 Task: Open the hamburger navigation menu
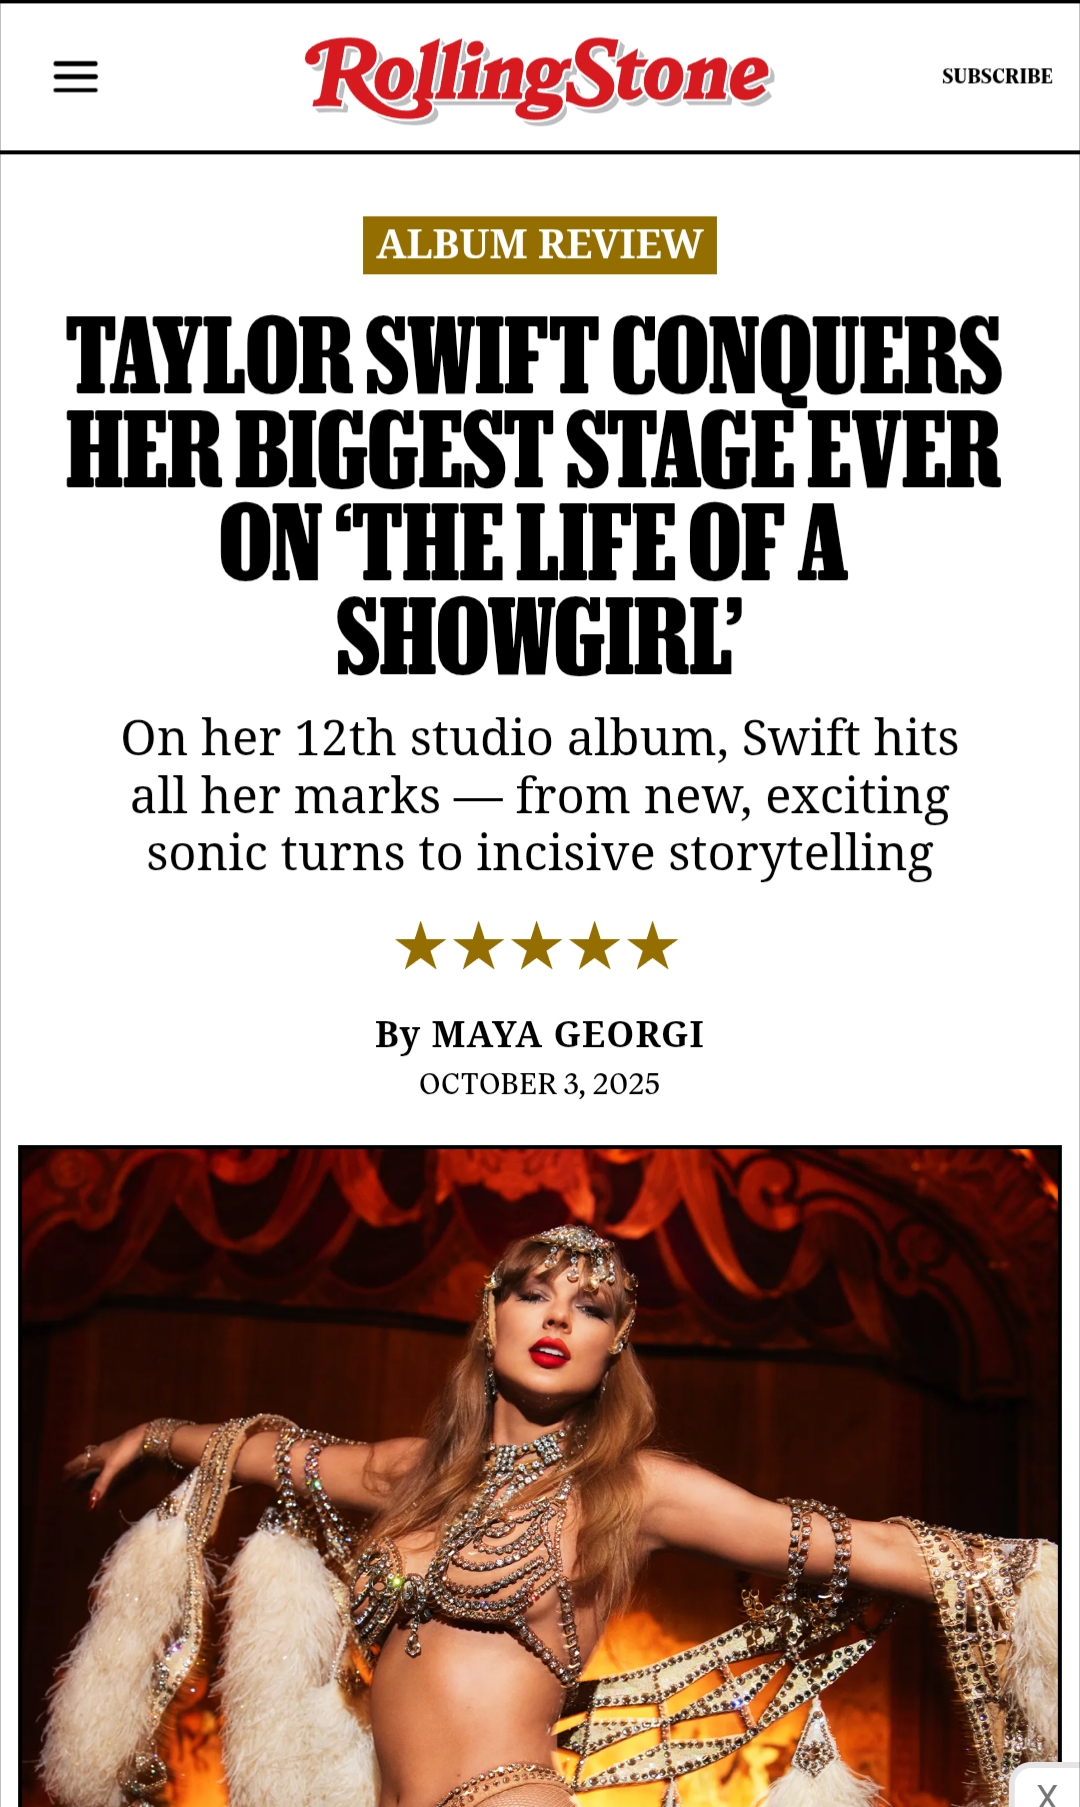(76, 76)
